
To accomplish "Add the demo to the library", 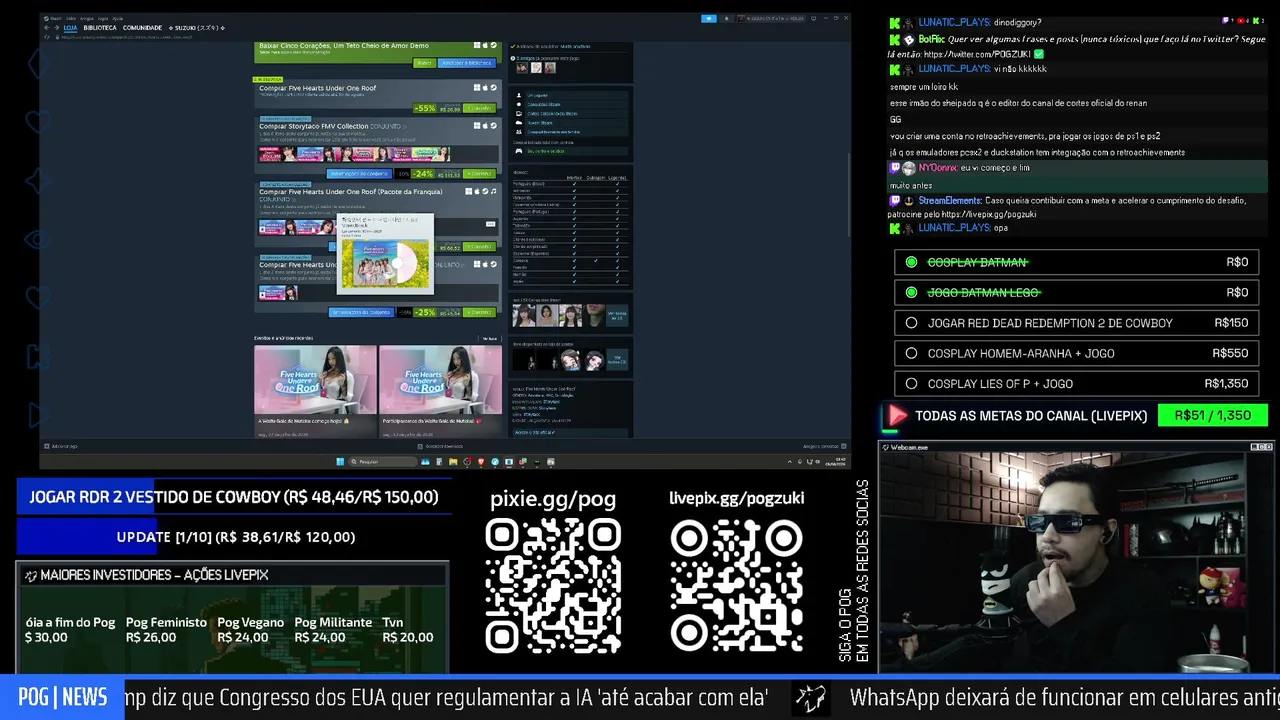I will point(466,63).
